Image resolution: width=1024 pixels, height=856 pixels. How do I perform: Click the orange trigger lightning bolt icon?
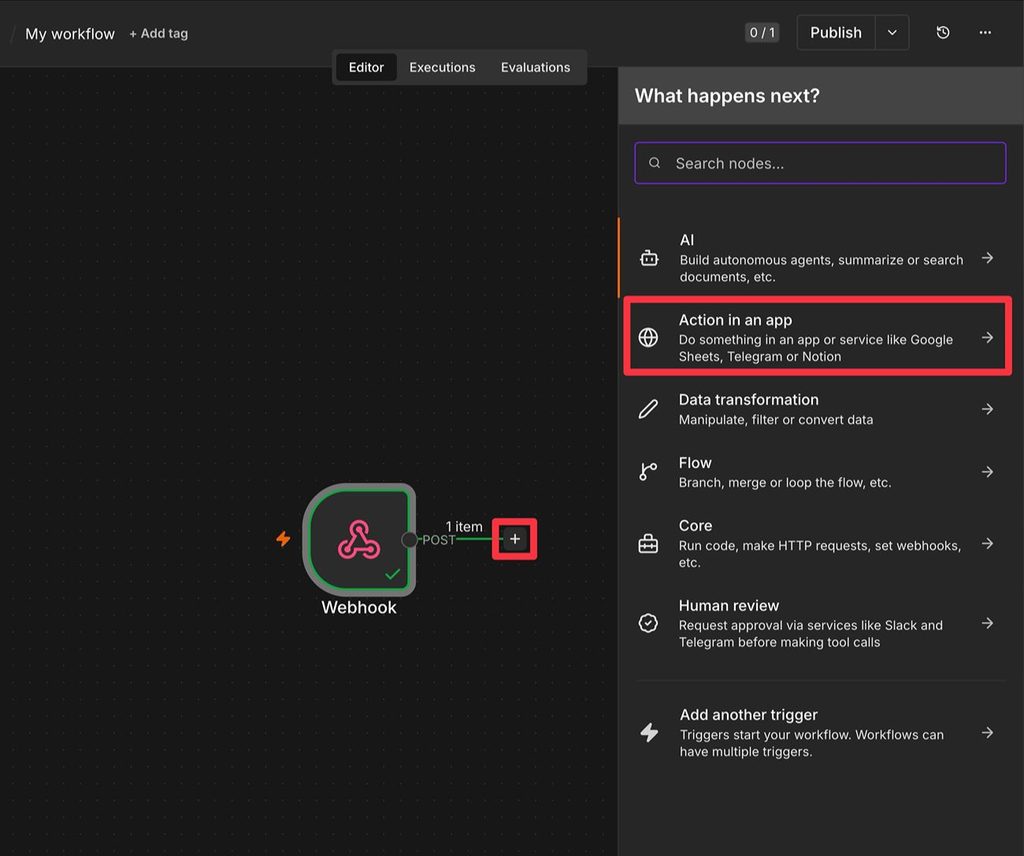click(283, 539)
